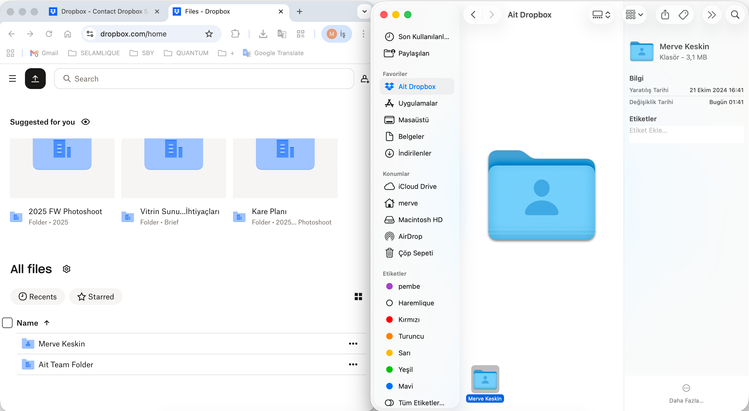Select the Kırmızı red tag
Screen dimensions: 749x411
pos(409,320)
